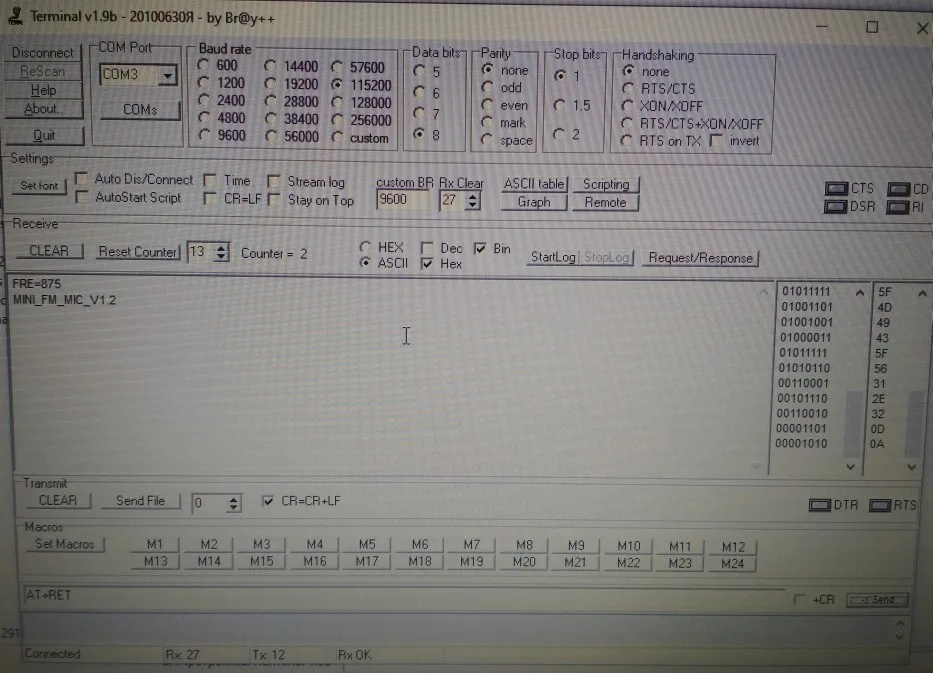Select 9600 baud rate
The width and height of the screenshot is (933, 673).
205,136
